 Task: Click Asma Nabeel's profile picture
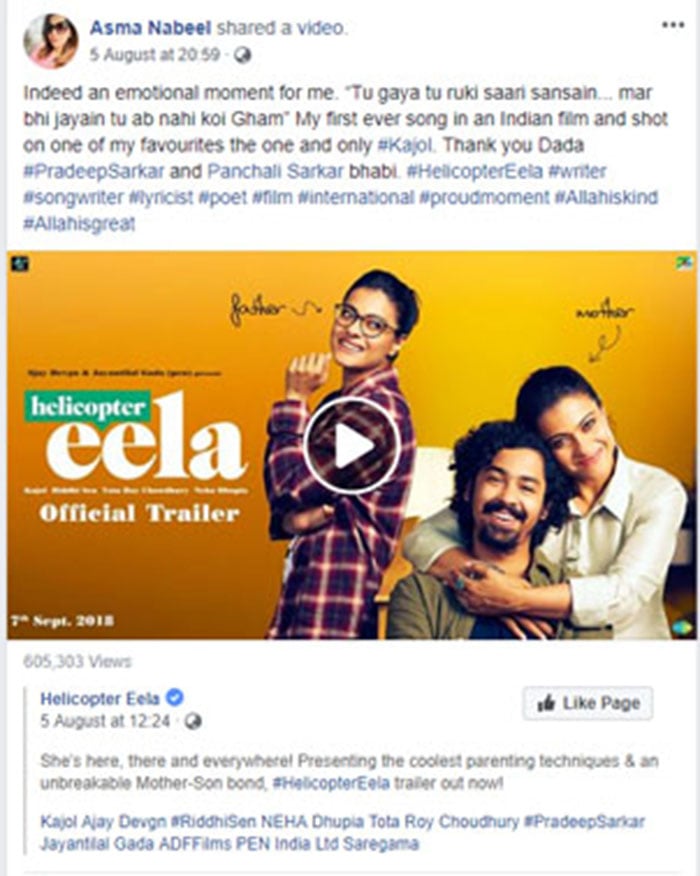pos(51,41)
